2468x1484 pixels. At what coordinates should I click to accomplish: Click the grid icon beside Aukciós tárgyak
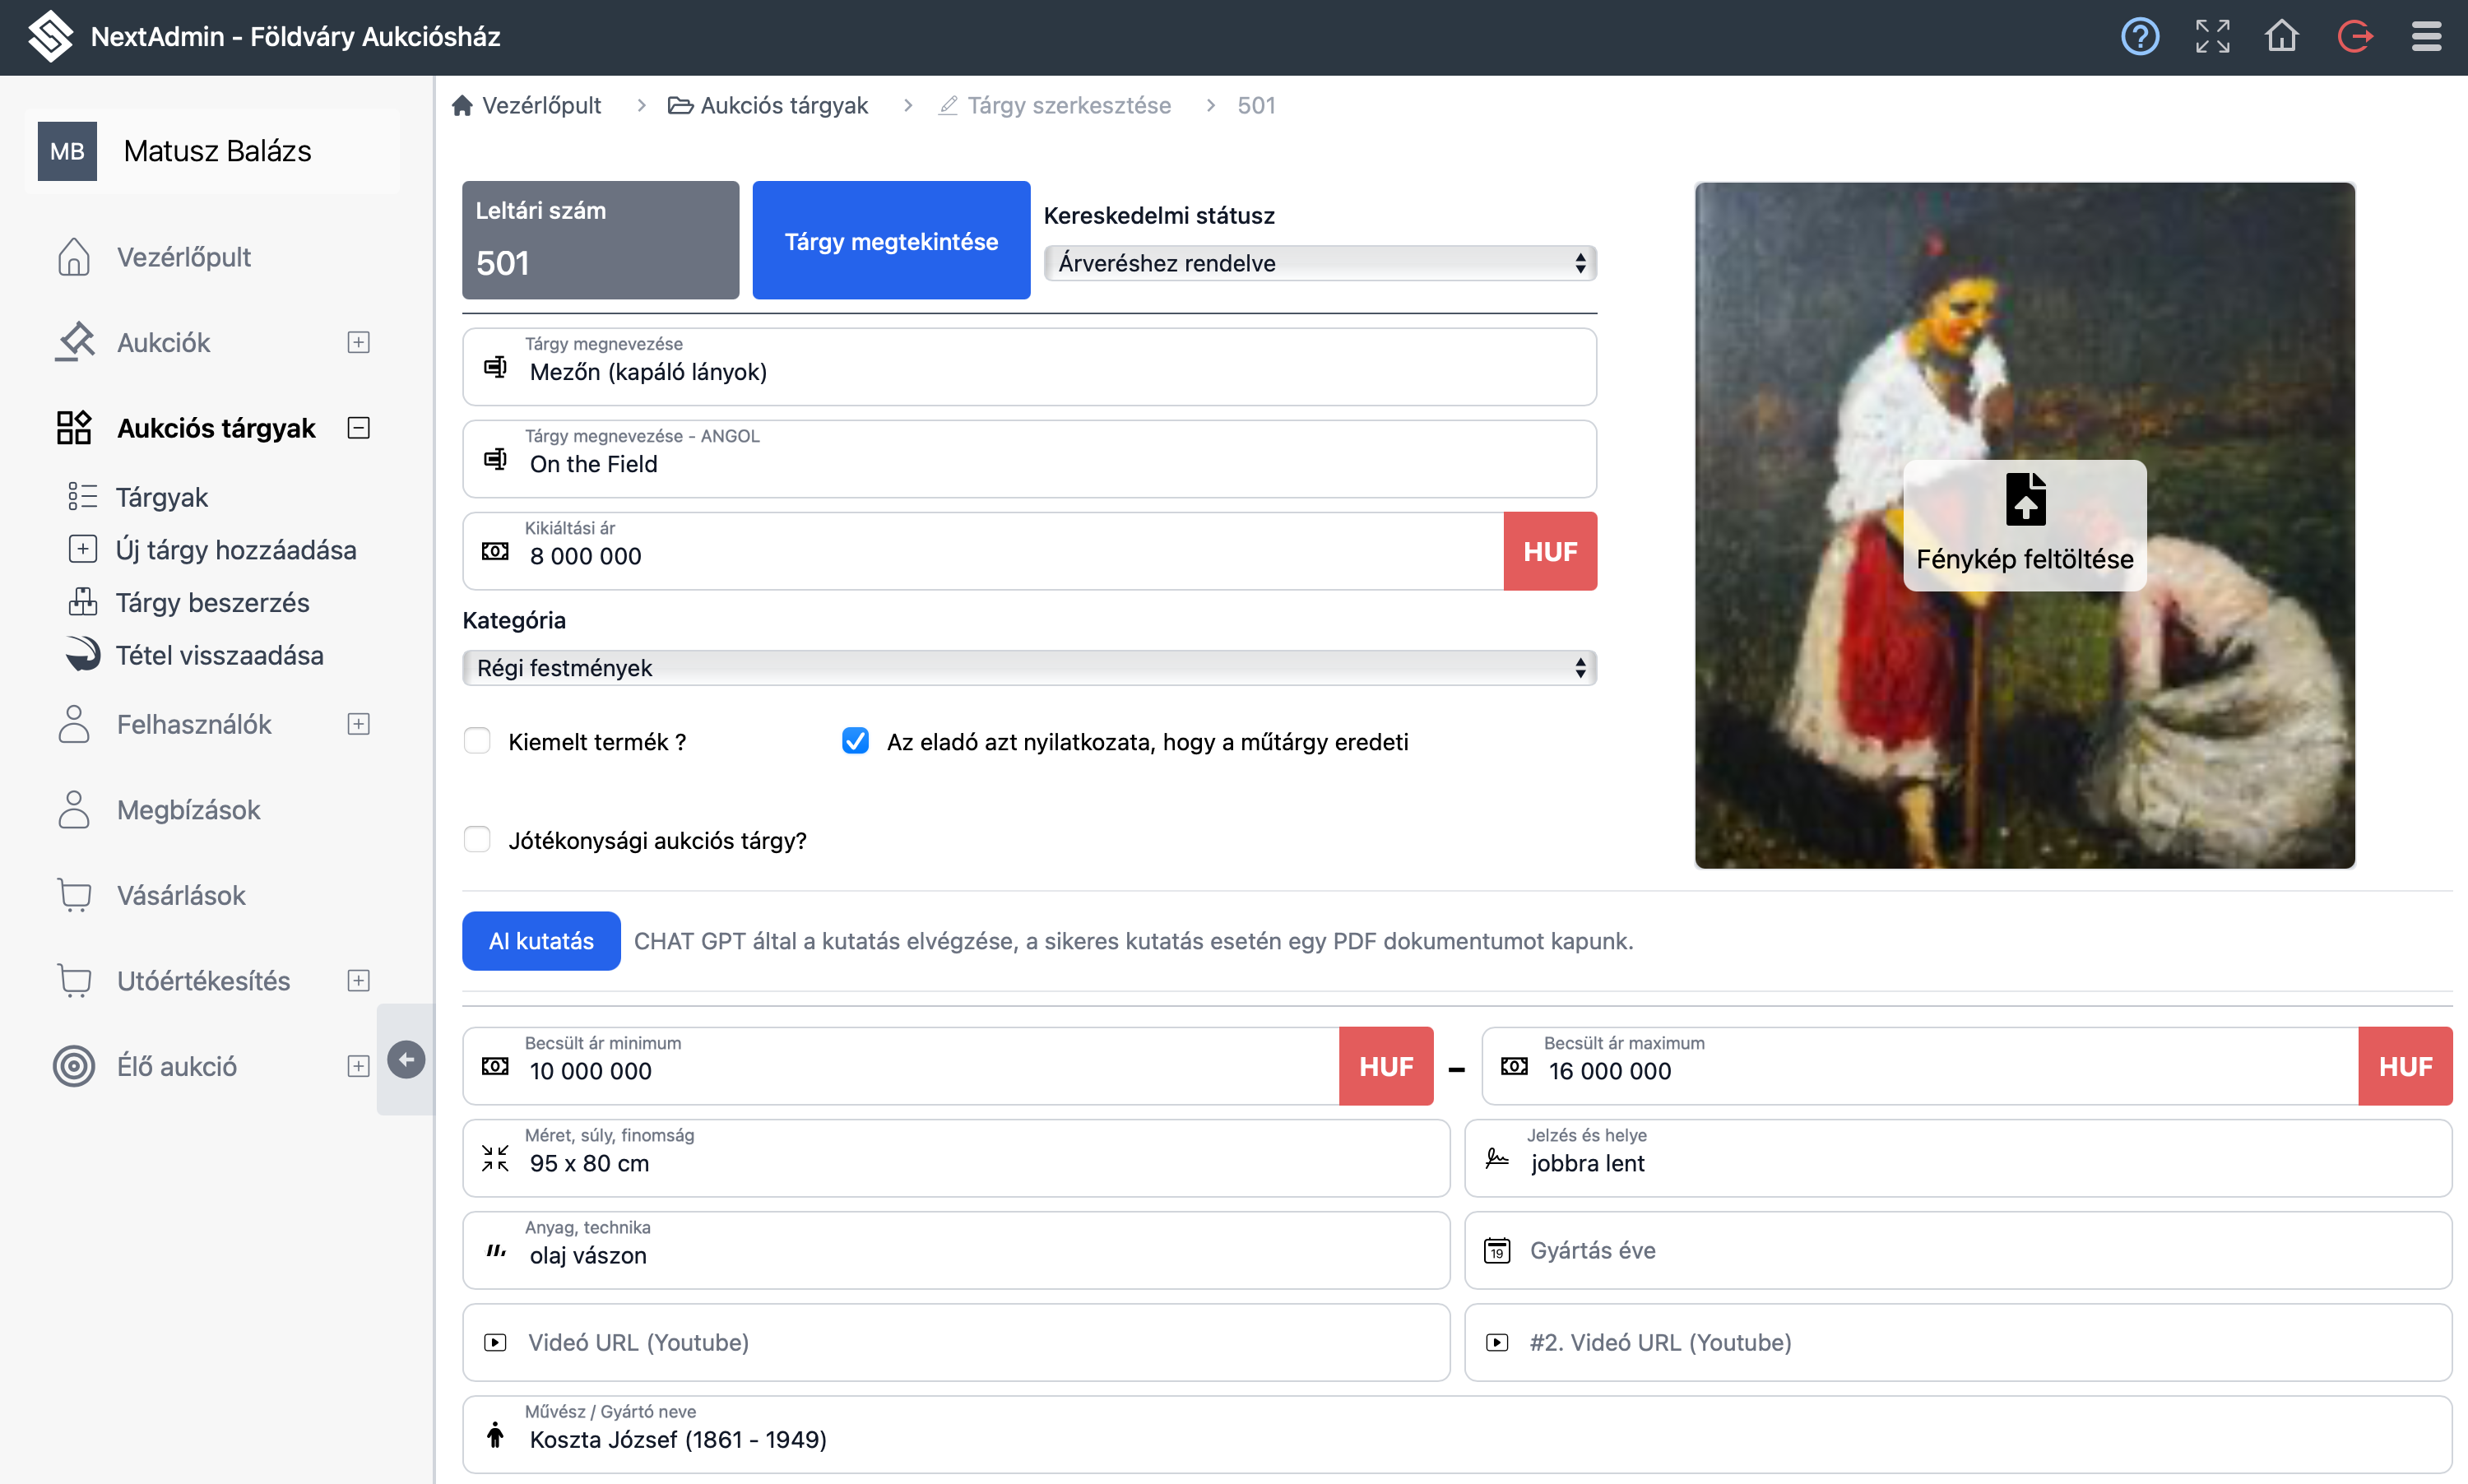coord(74,428)
